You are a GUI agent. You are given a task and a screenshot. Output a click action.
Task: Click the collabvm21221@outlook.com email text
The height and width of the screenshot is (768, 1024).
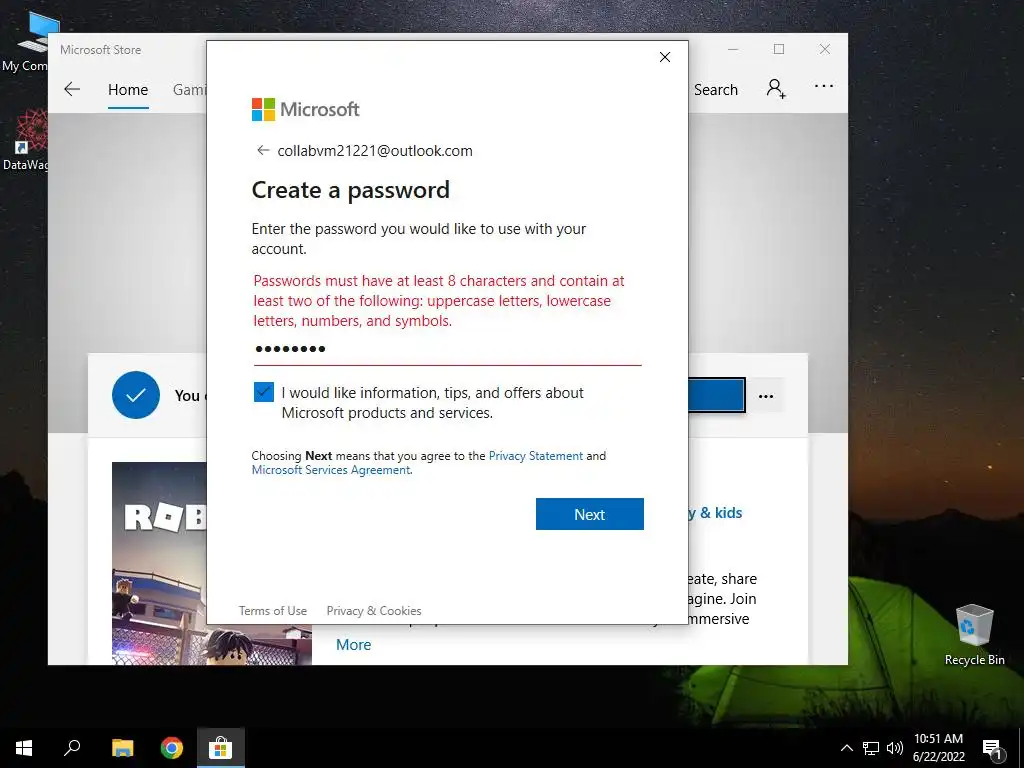coord(375,151)
